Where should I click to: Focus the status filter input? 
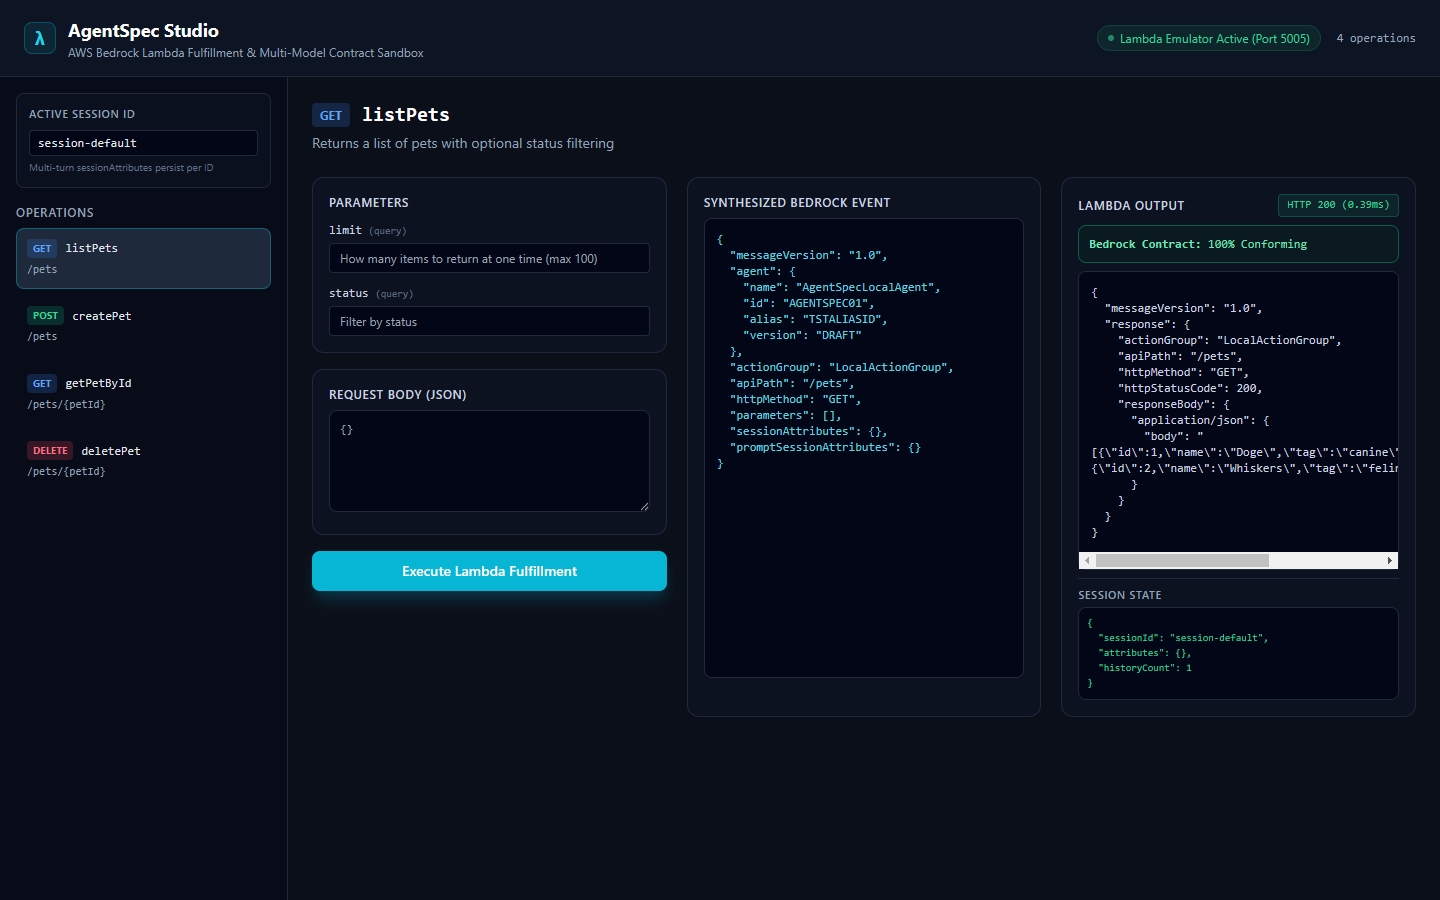489,321
